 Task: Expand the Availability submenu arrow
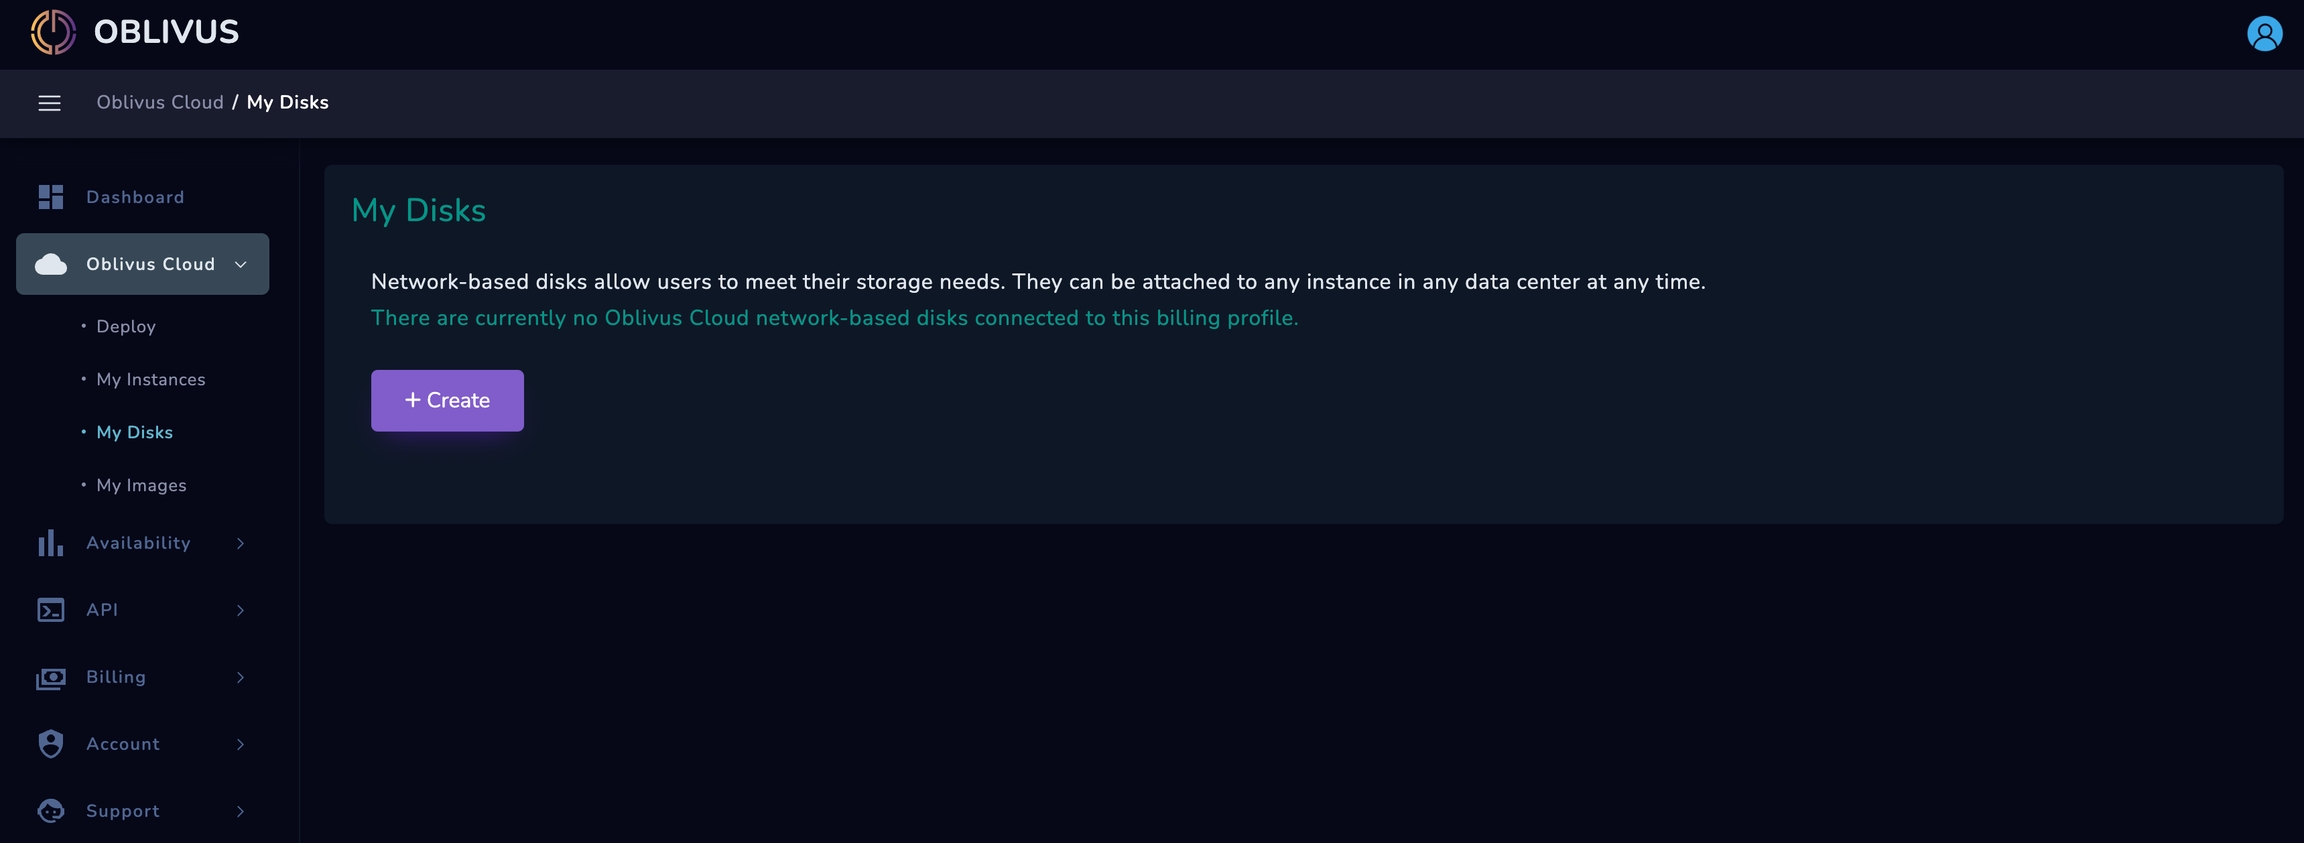(x=241, y=543)
